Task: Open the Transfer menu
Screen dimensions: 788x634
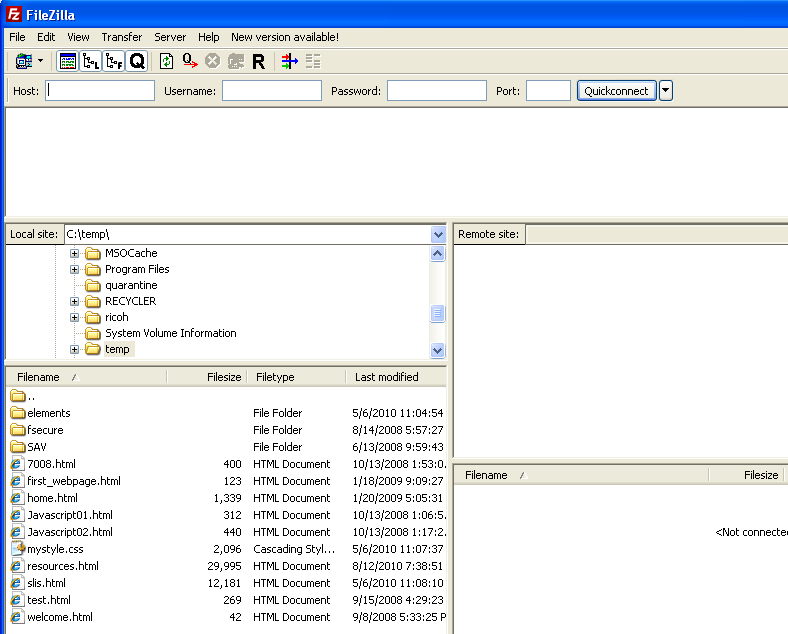Action: [121, 37]
